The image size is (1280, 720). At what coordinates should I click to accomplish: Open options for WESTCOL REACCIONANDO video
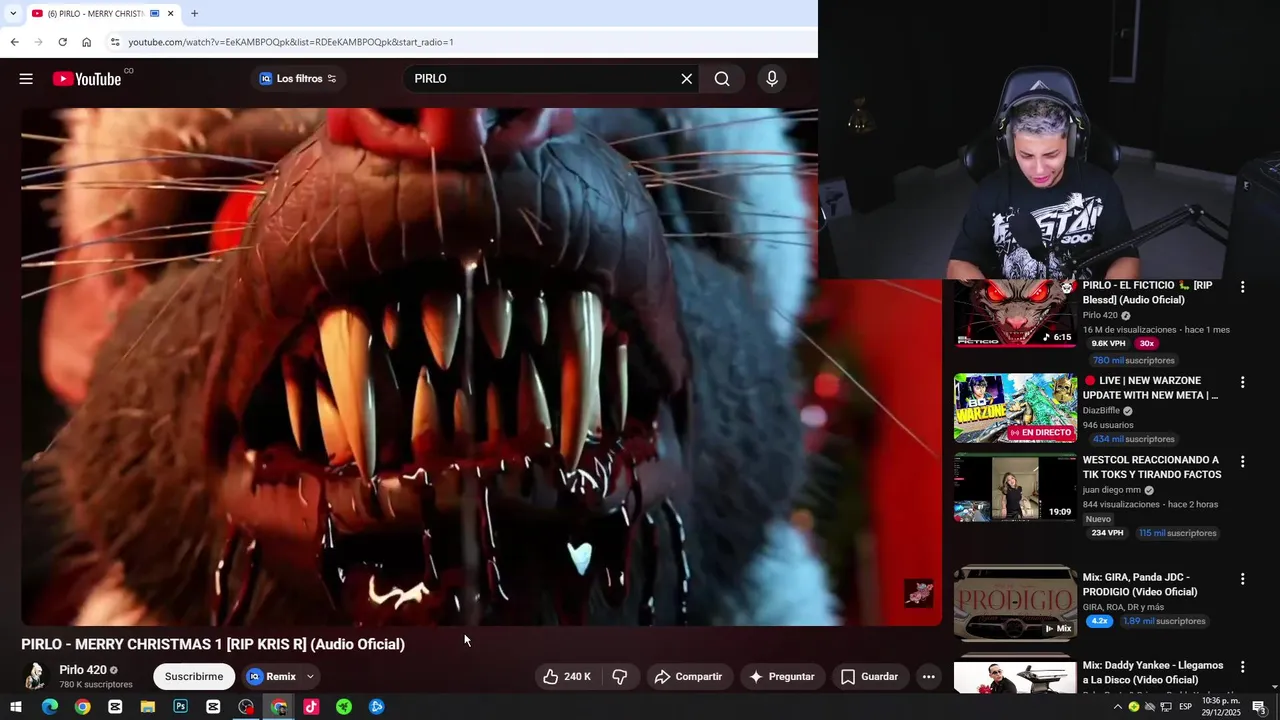pos(1243,462)
